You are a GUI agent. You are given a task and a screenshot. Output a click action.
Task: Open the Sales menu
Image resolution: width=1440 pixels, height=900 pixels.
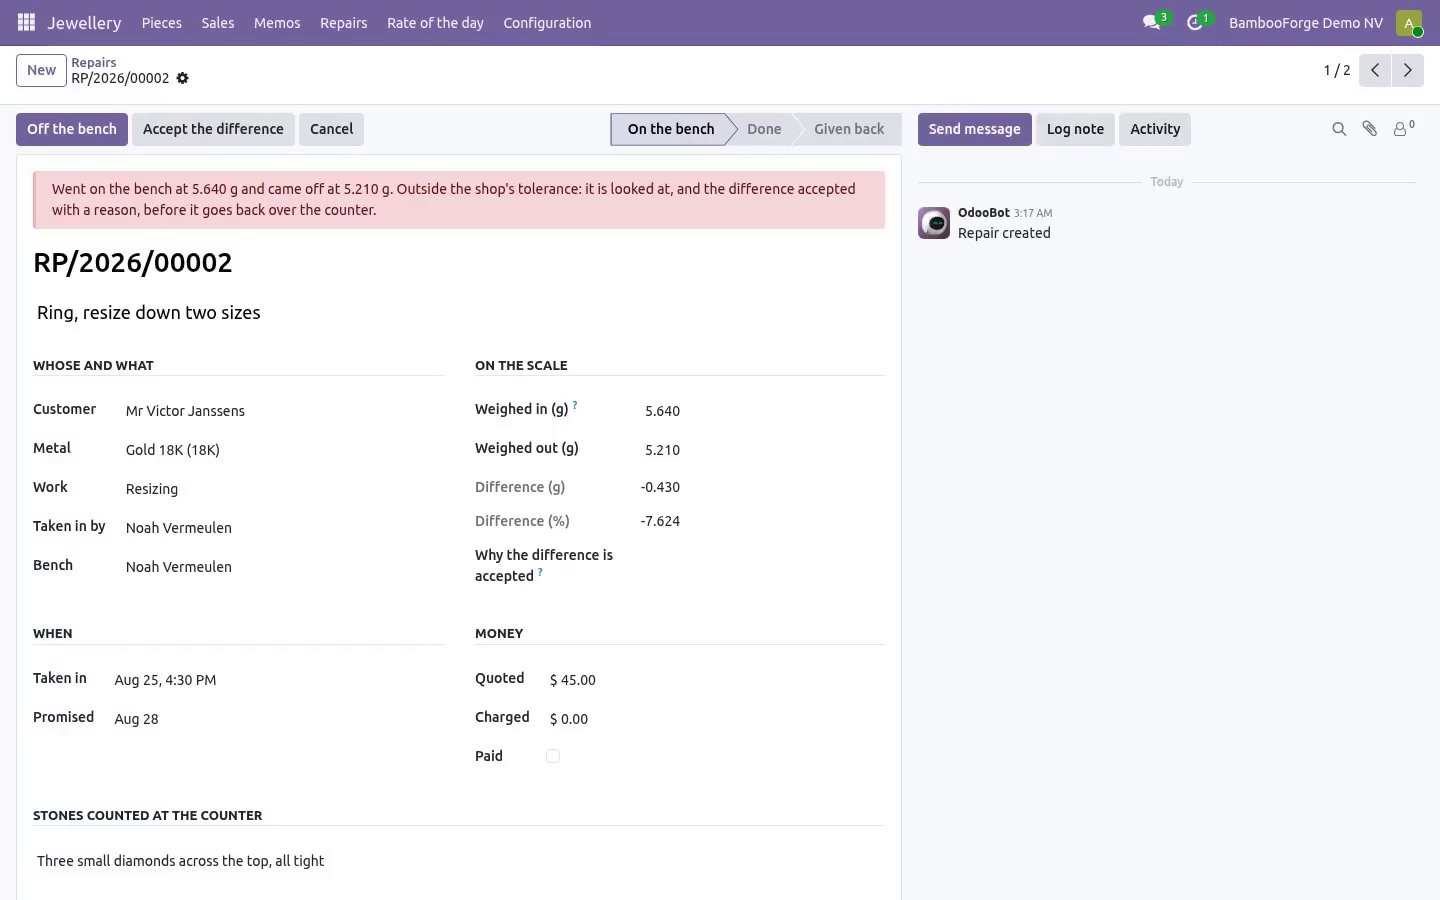[x=218, y=22]
